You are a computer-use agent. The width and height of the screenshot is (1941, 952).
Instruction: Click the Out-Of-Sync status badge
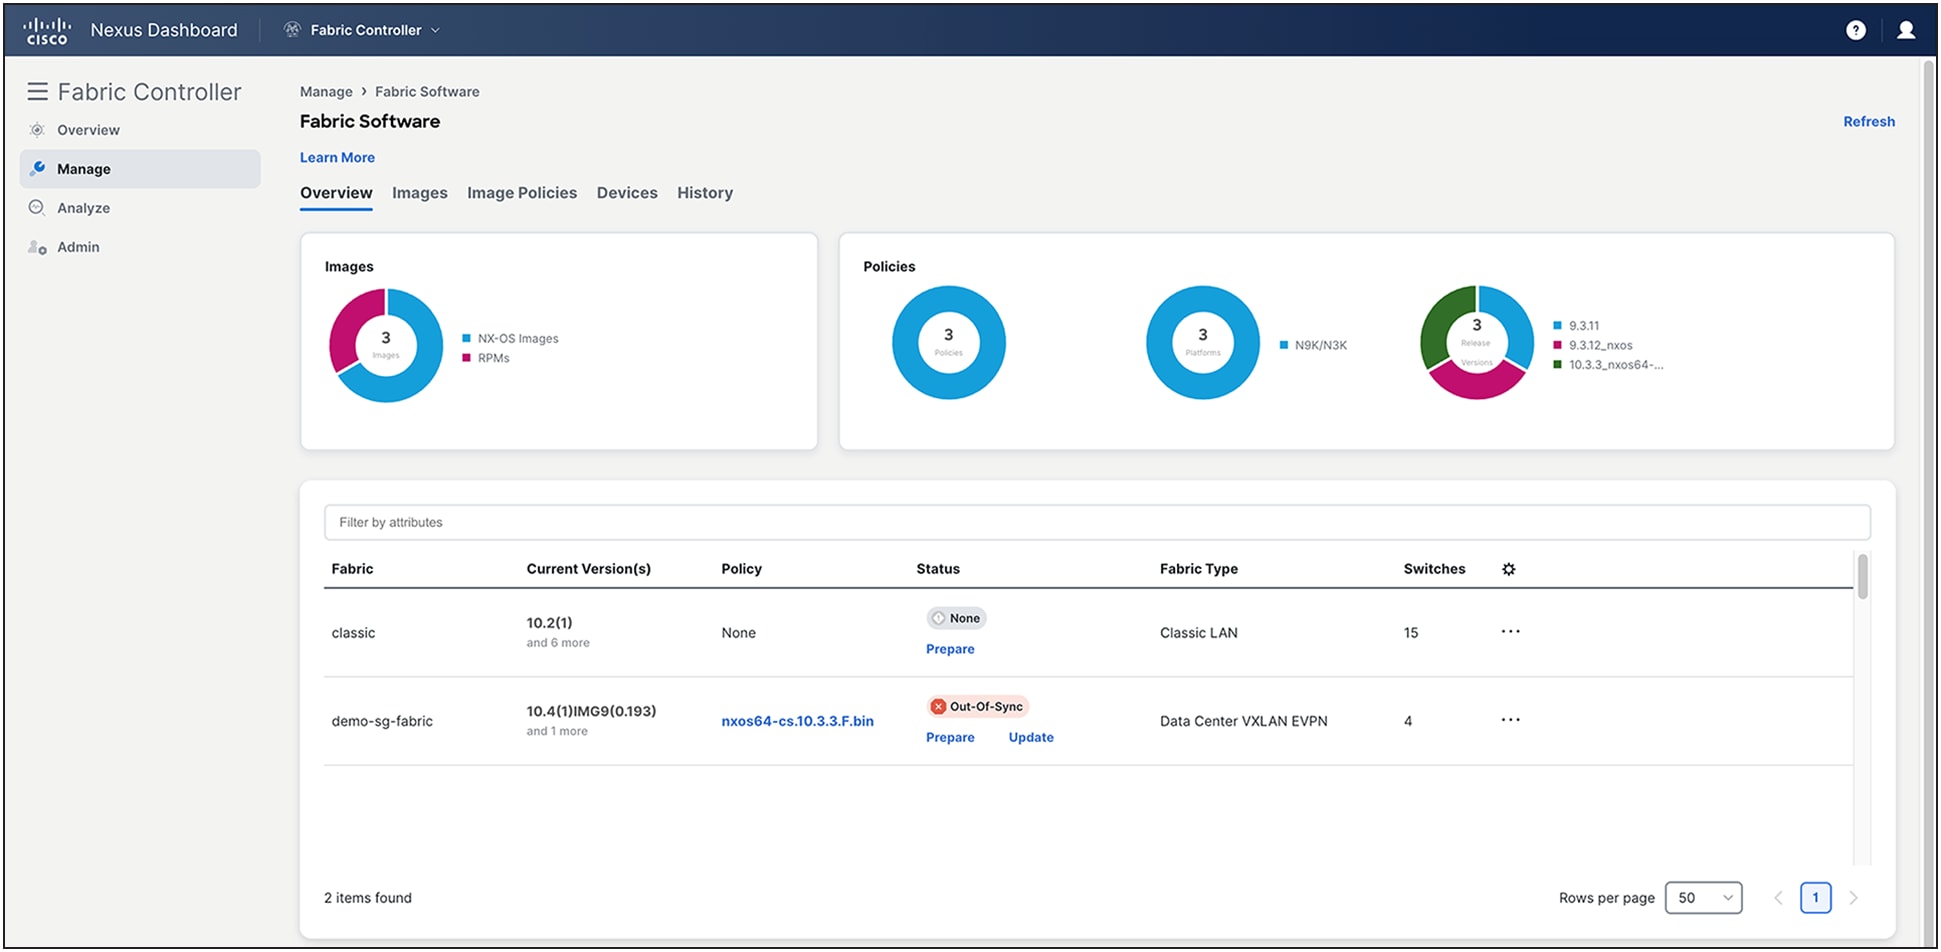click(x=977, y=706)
